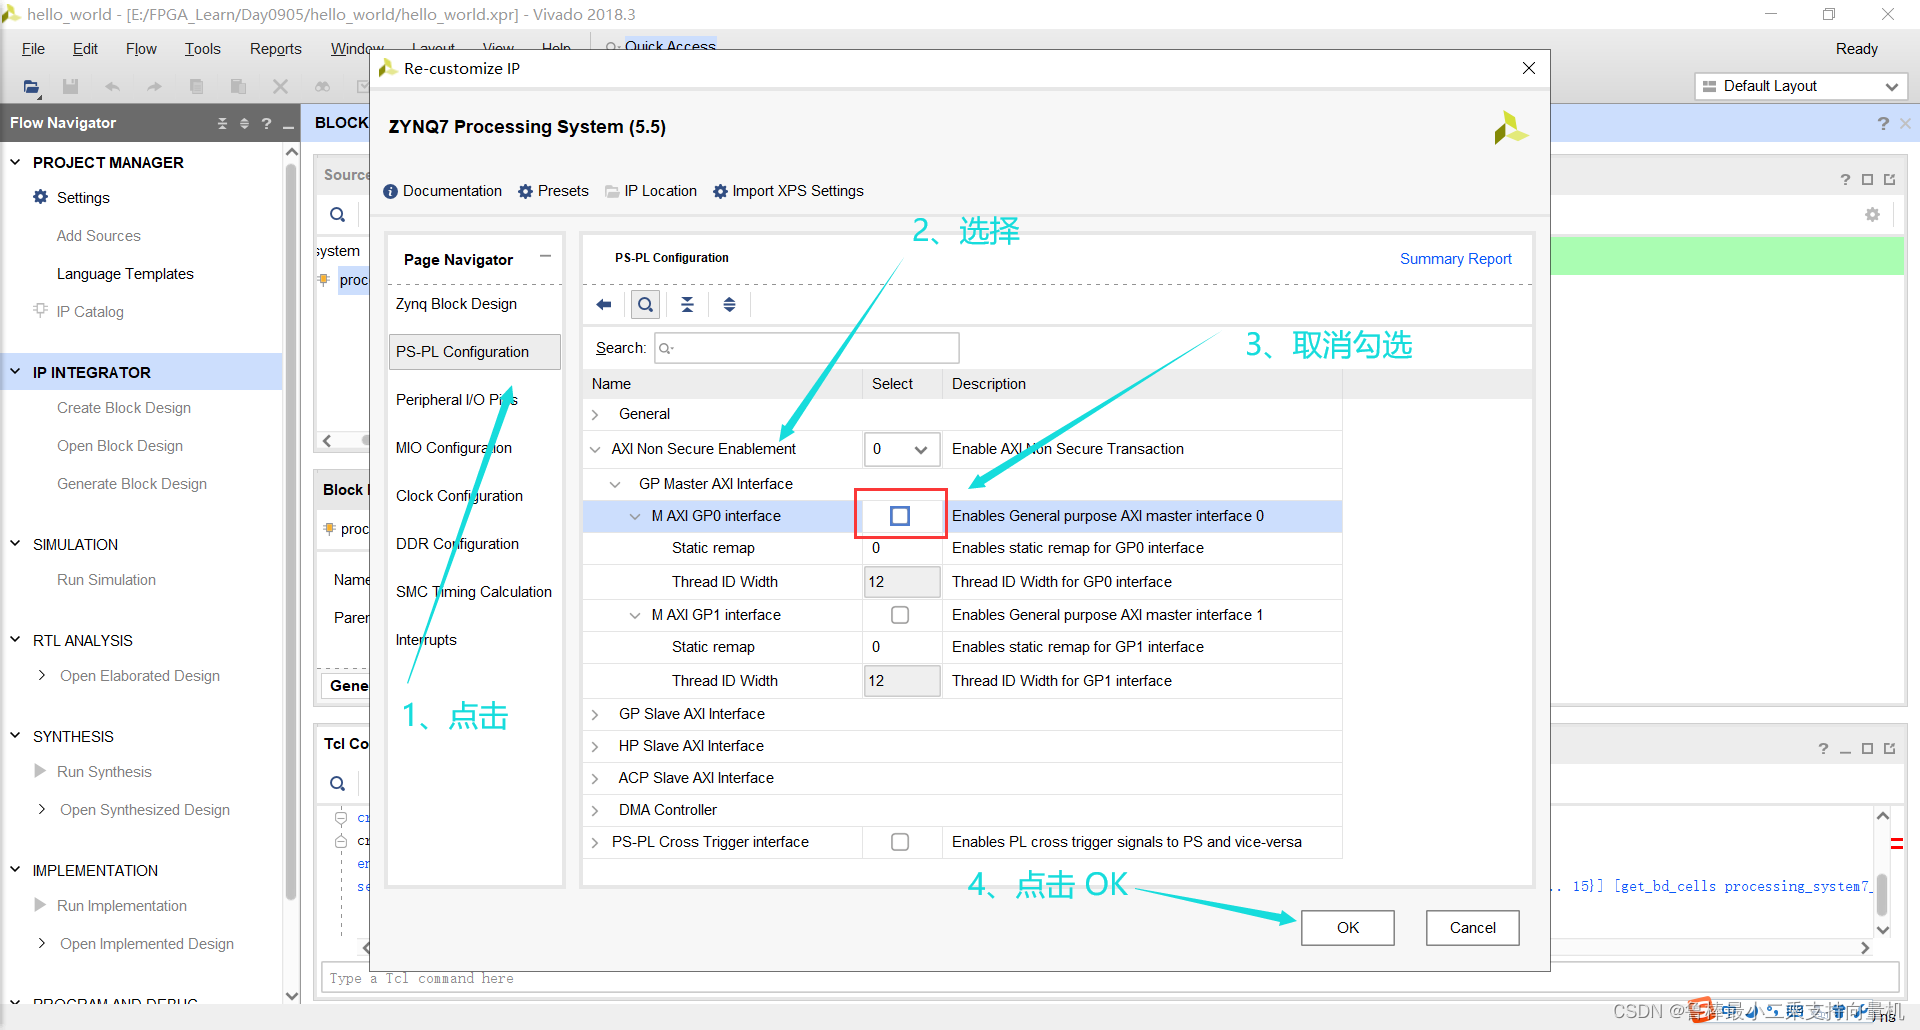Click the Run Synthesis play icon
Image resolution: width=1920 pixels, height=1030 pixels.
point(40,771)
